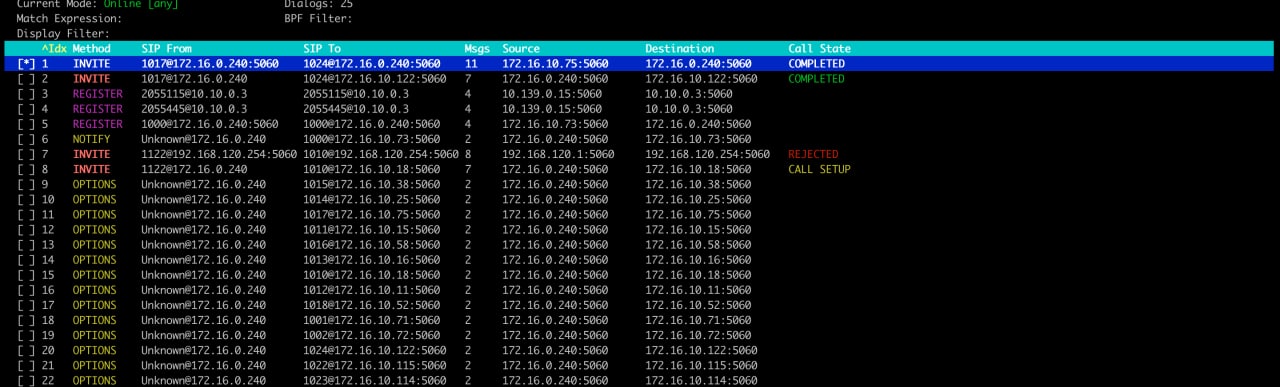Click the Match Expression label
Image resolution: width=1280 pixels, height=387 pixels.
click(69, 18)
